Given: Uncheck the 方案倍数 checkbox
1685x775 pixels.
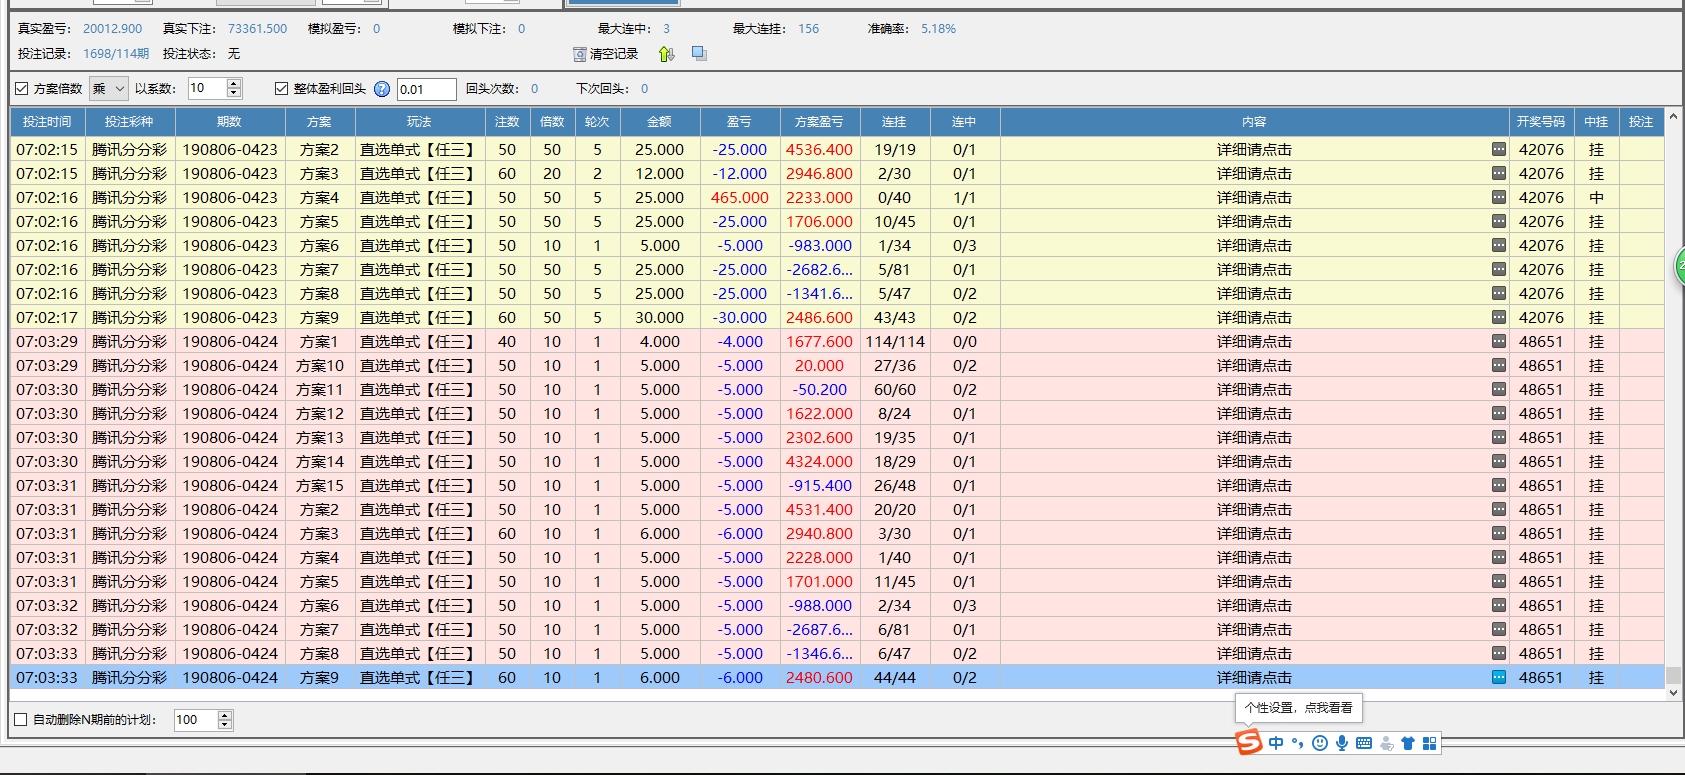Looking at the screenshot, I should (x=21, y=89).
